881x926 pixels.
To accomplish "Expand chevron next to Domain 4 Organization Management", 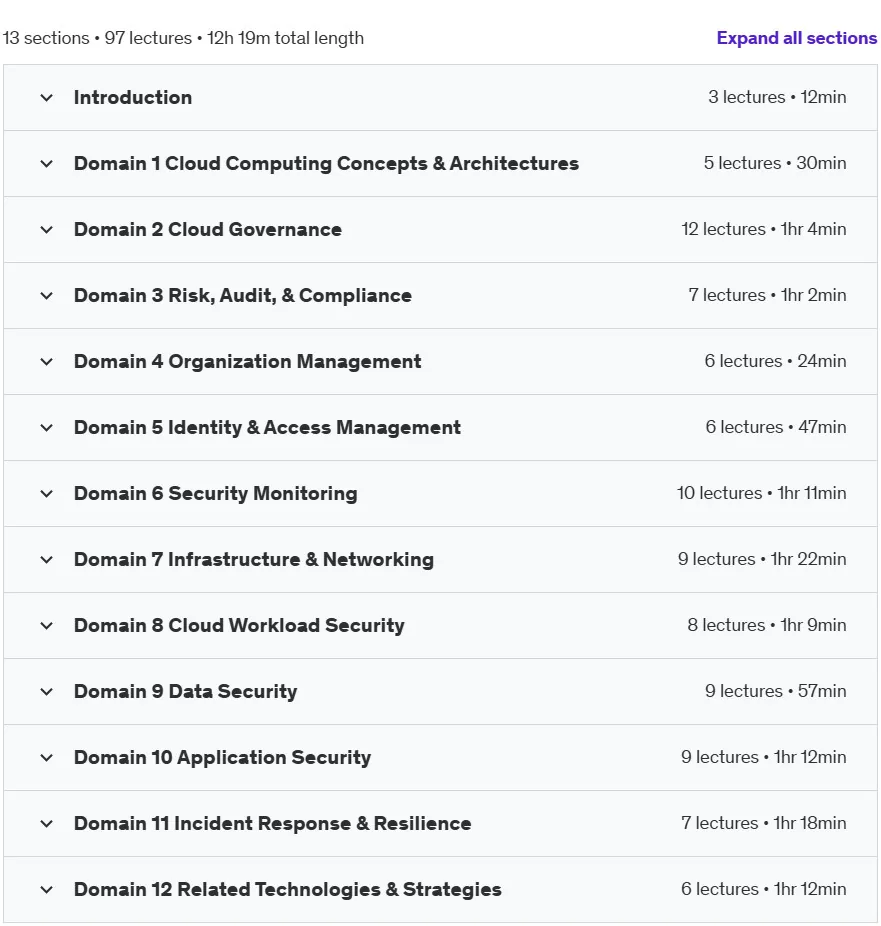I will click(x=47, y=361).
